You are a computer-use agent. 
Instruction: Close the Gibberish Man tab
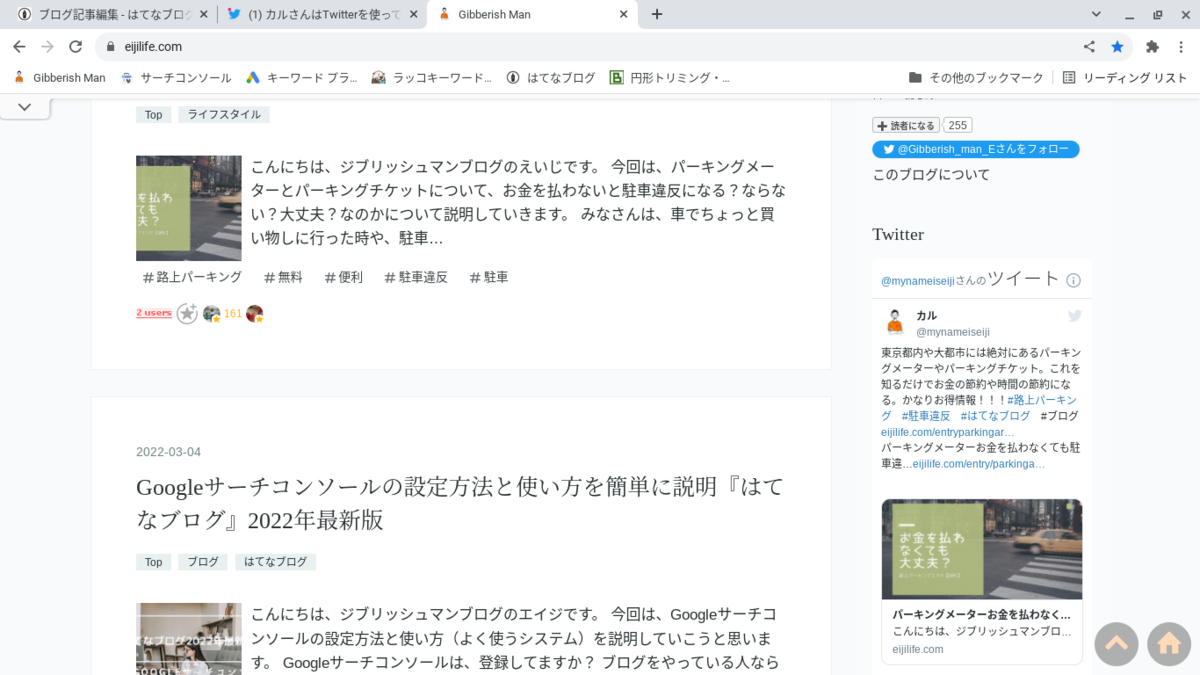623,14
